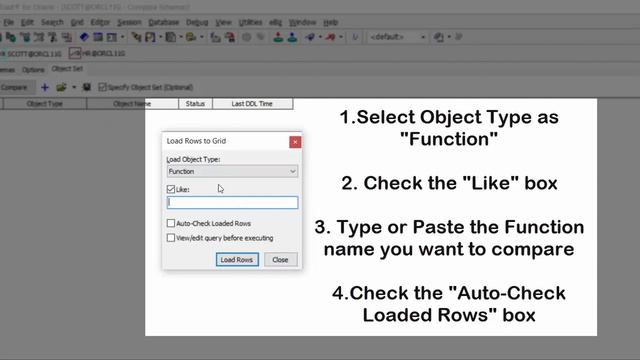Click the green-base Commit toolbar icon
Screen dimensions: 640x360
[x=278, y=37]
